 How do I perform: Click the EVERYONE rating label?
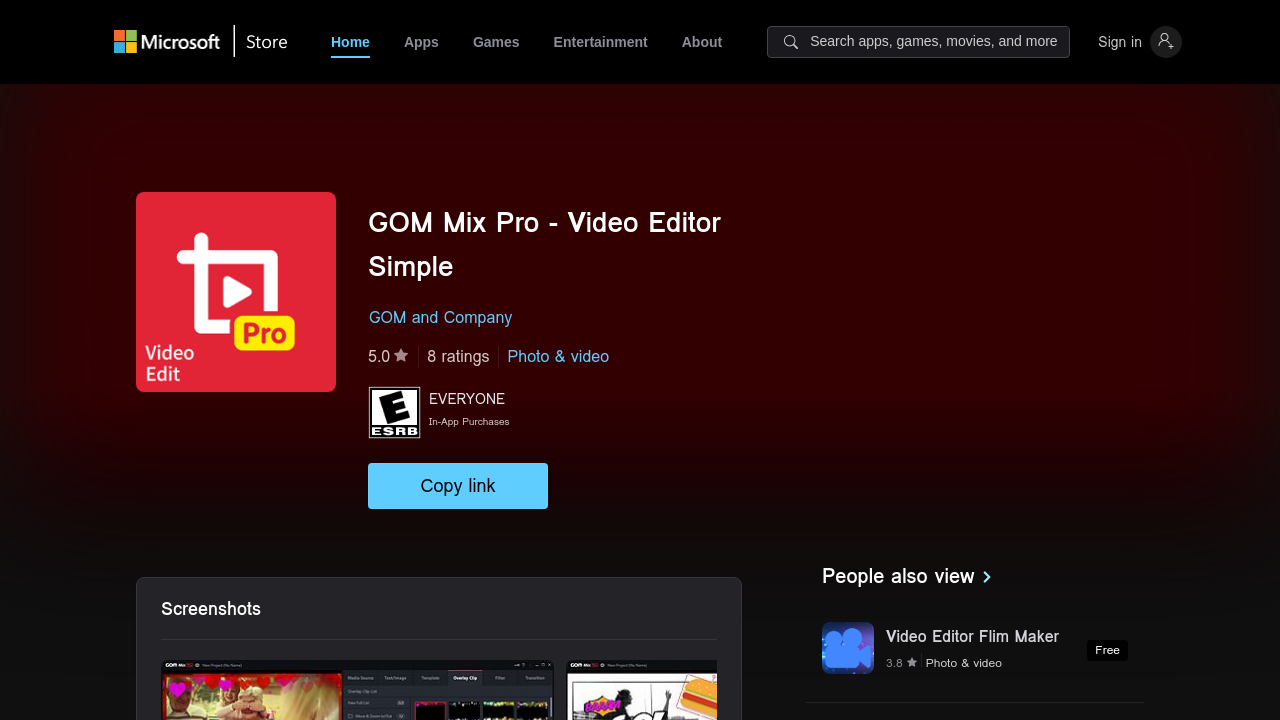pyautogui.click(x=467, y=399)
